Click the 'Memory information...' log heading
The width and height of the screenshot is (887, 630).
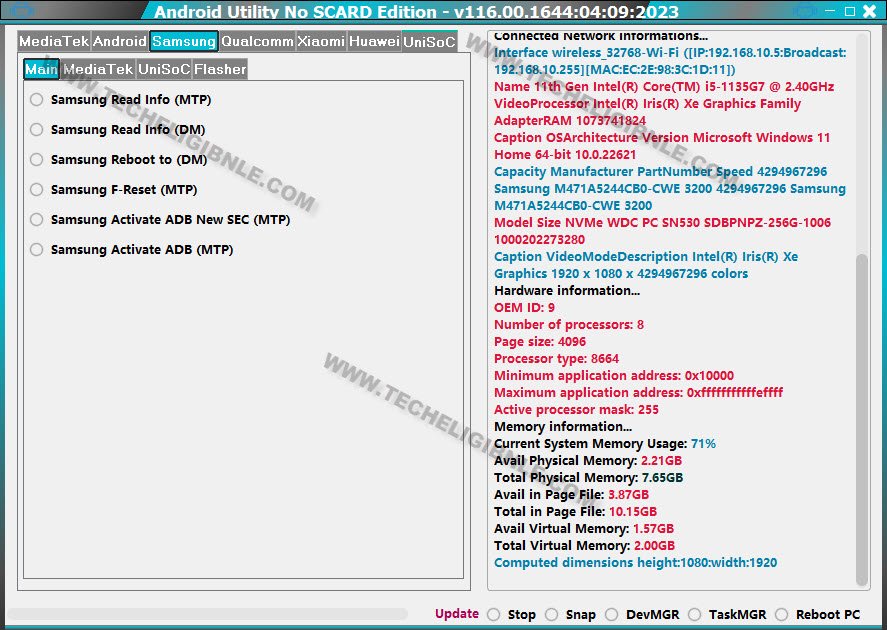[x=563, y=426]
